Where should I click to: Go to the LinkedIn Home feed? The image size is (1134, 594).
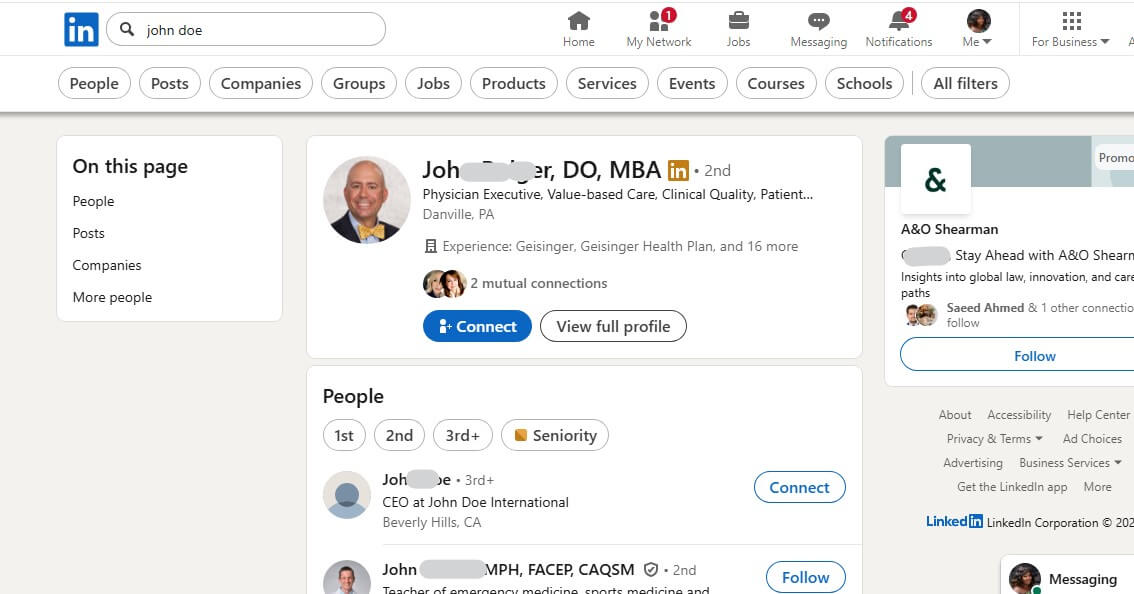[x=578, y=27]
